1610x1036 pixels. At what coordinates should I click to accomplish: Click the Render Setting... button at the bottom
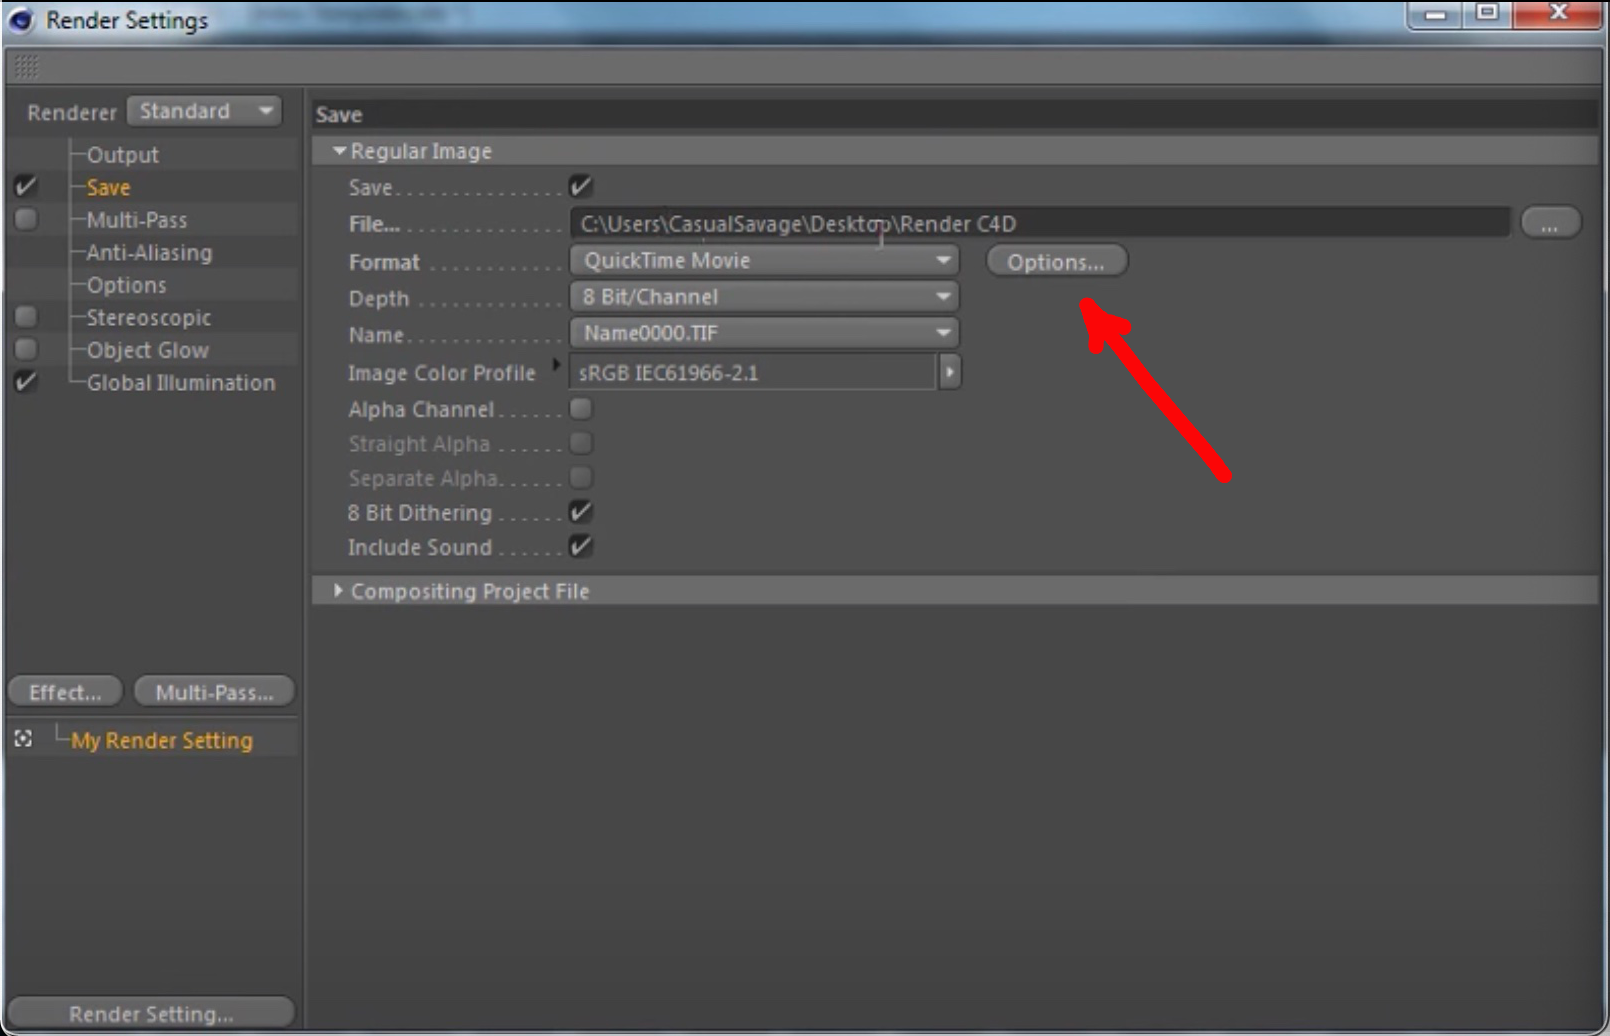(x=152, y=1012)
